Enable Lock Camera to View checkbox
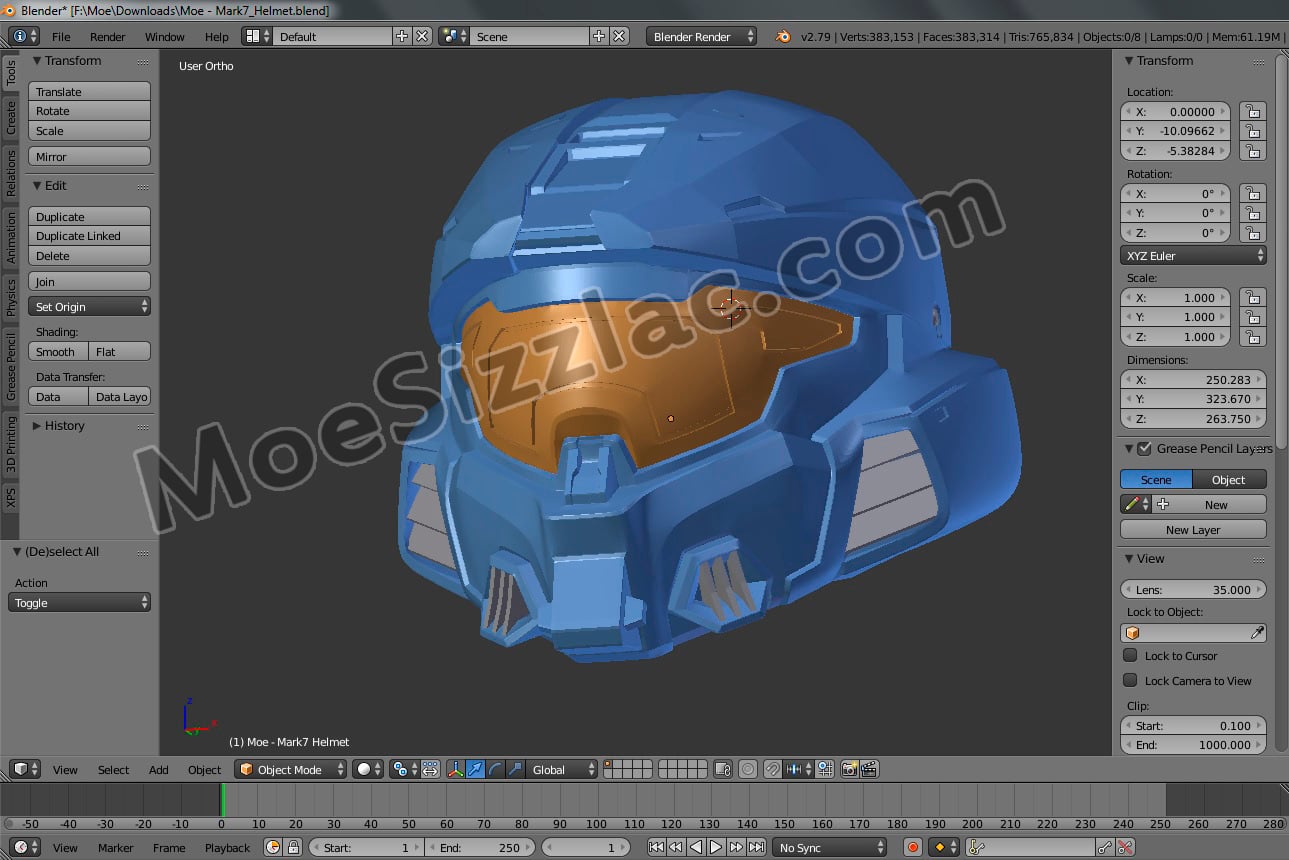The height and width of the screenshot is (860, 1289). coord(1130,680)
